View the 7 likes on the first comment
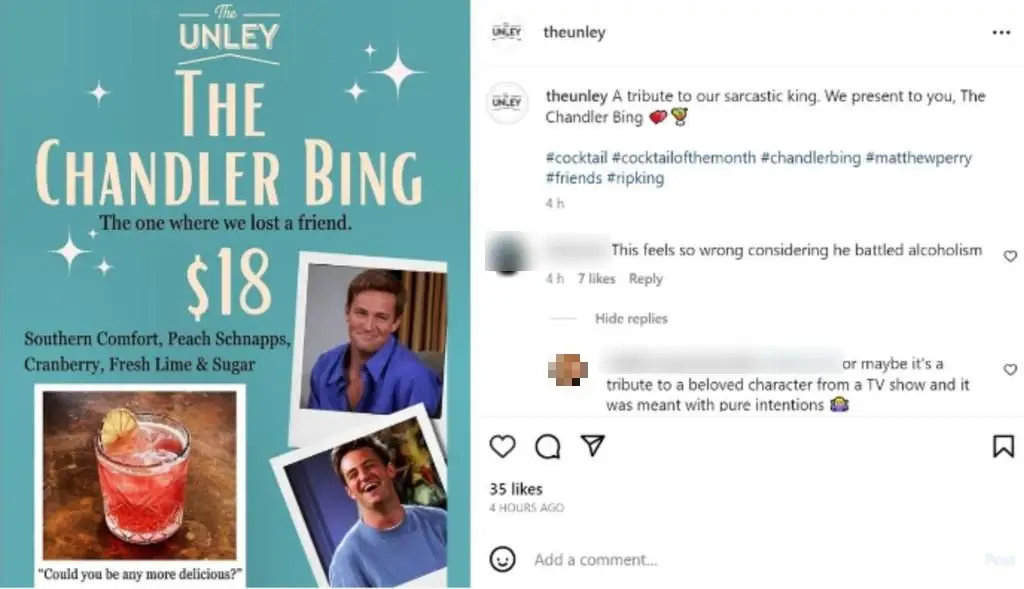This screenshot has width=1024, height=589. point(597,279)
